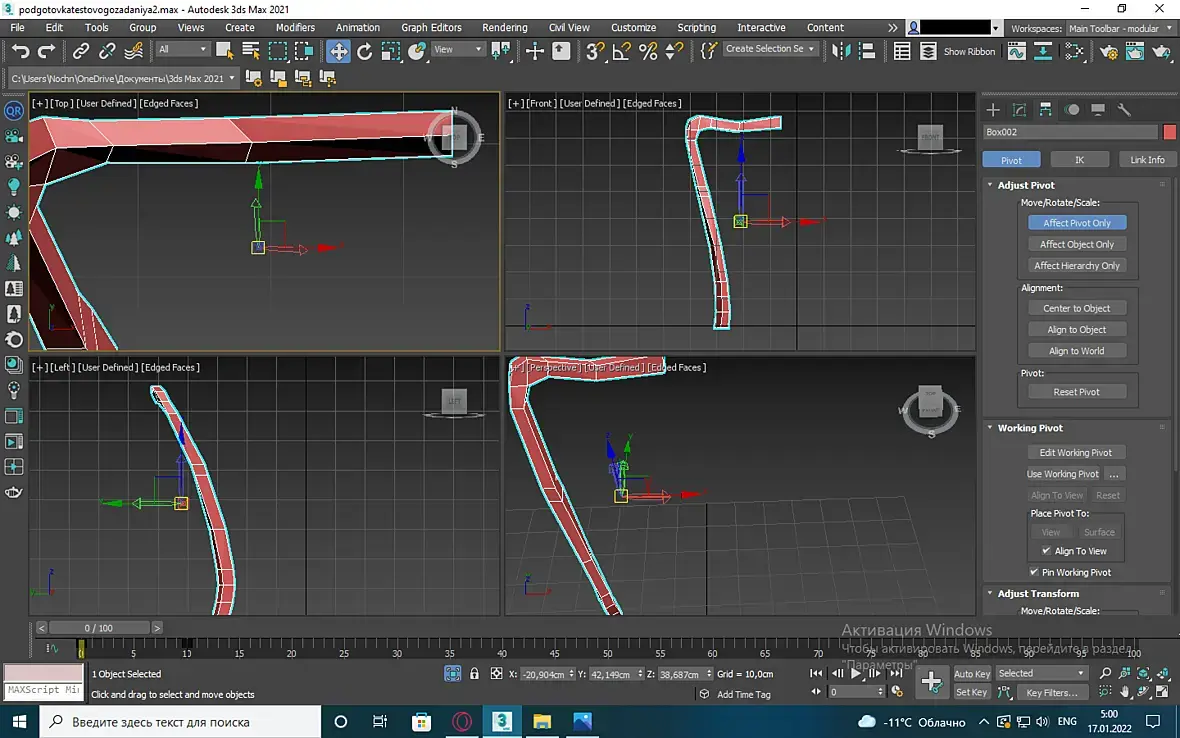Collapse the Adjust Pivot rollout
The height and width of the screenshot is (738, 1180).
(1025, 185)
